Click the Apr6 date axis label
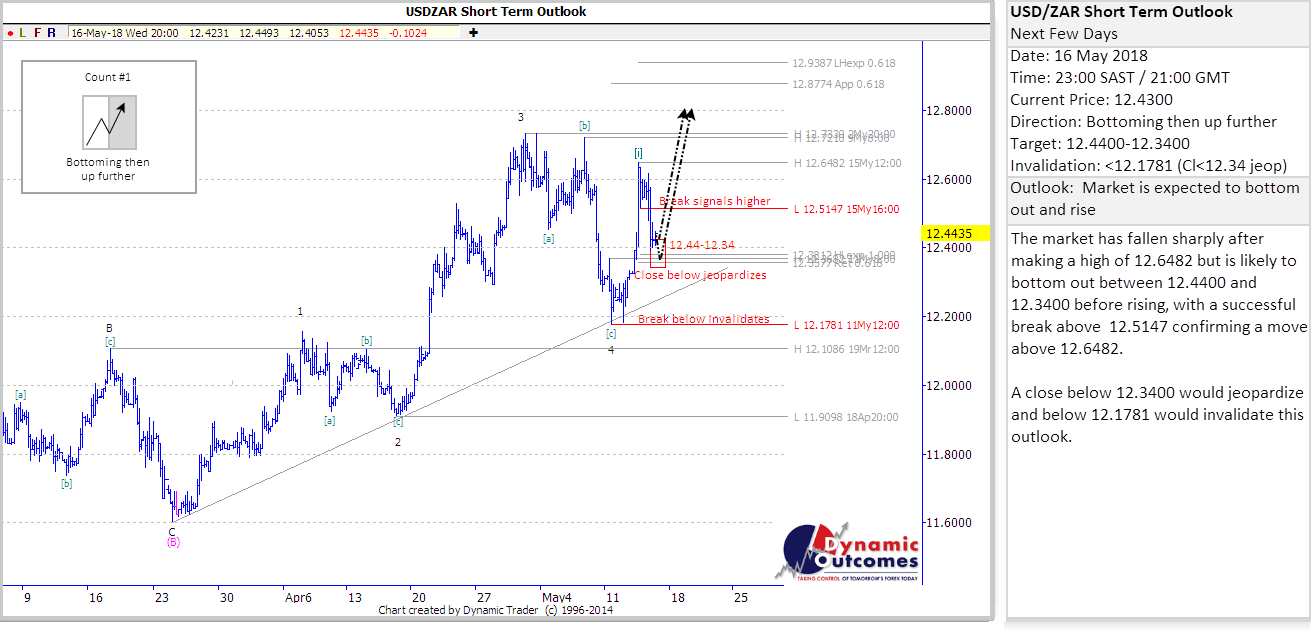Image resolution: width=1311 pixels, height=631 pixels. point(298,597)
